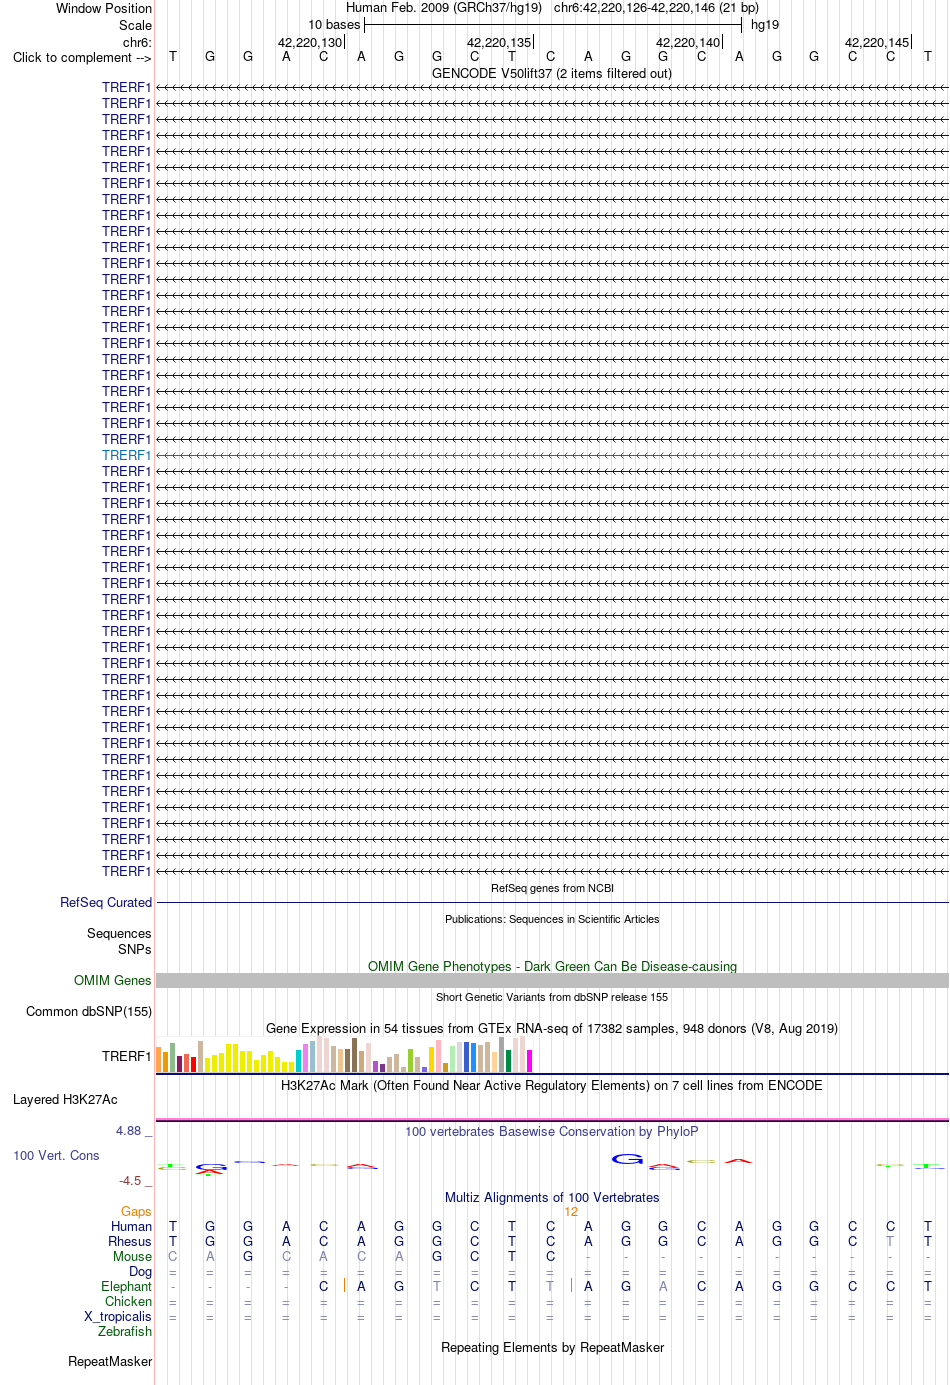
Task: Click the Elephant alignment row label
Action: pos(126,1286)
